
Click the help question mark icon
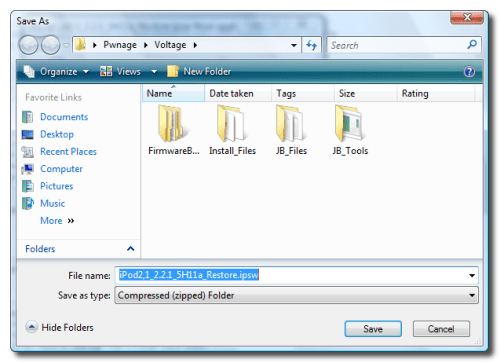tap(469, 72)
